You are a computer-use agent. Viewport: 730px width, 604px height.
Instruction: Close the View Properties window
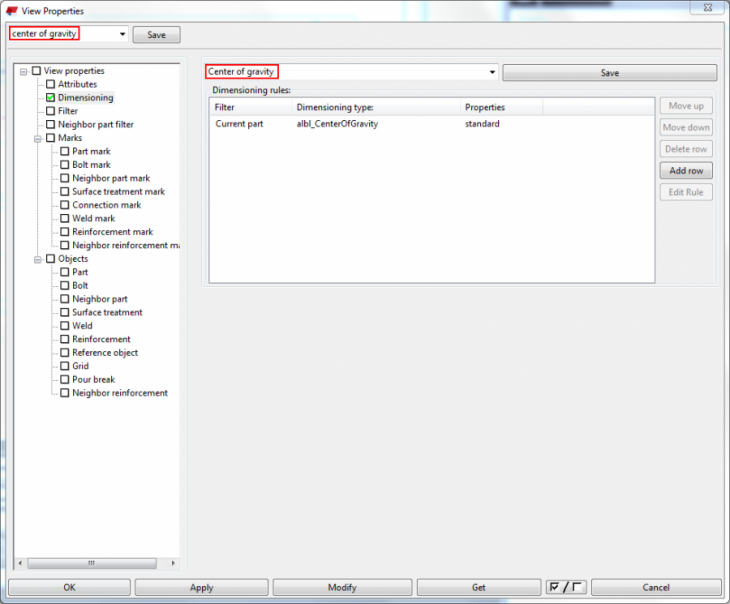pos(708,8)
